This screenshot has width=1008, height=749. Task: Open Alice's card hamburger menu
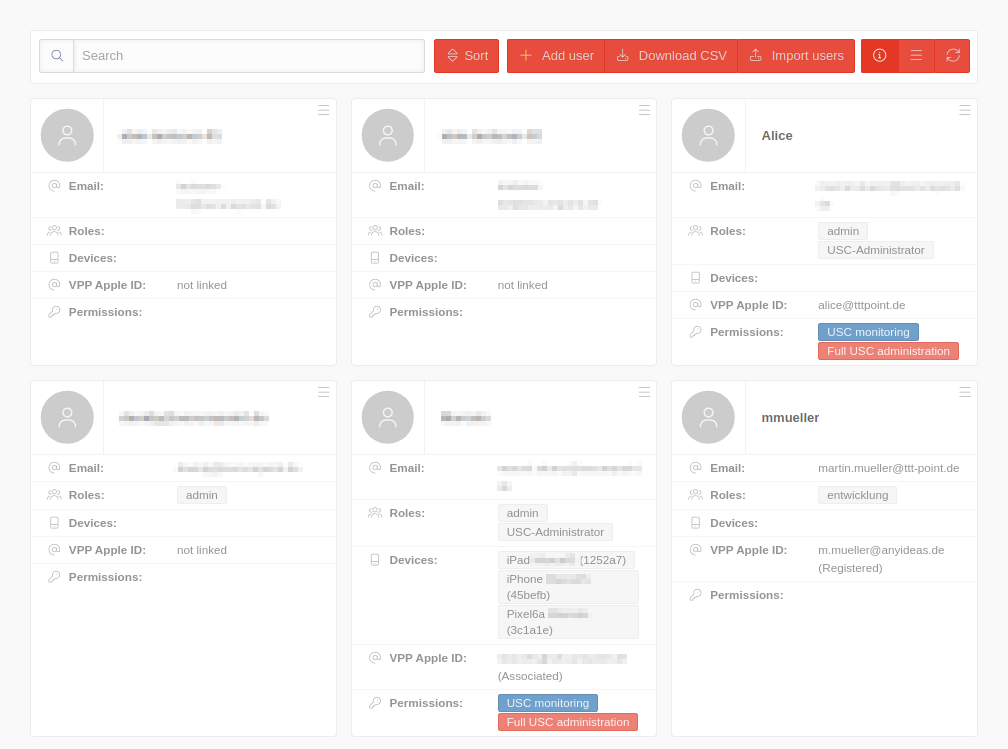point(965,110)
